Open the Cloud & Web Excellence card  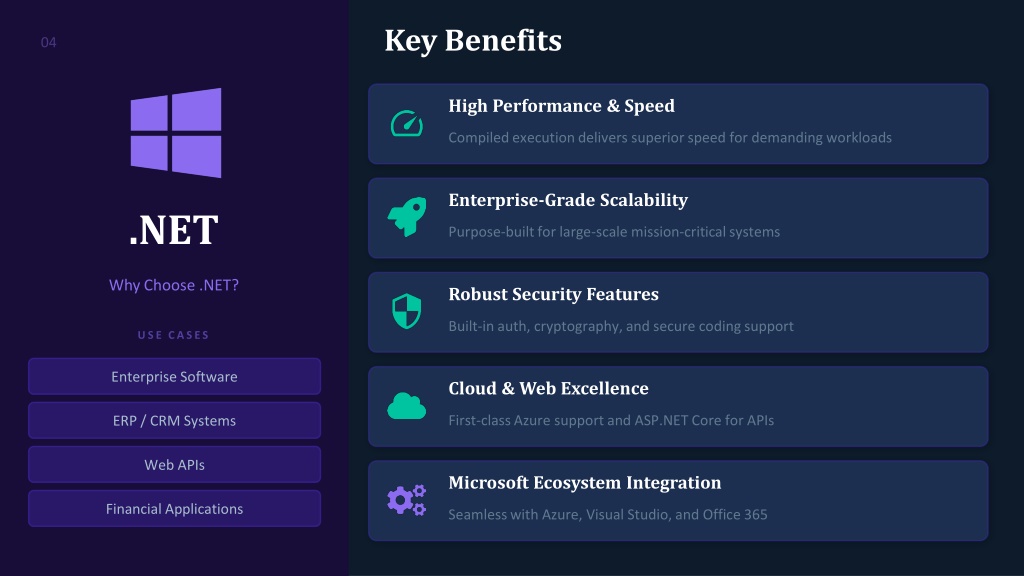(678, 406)
